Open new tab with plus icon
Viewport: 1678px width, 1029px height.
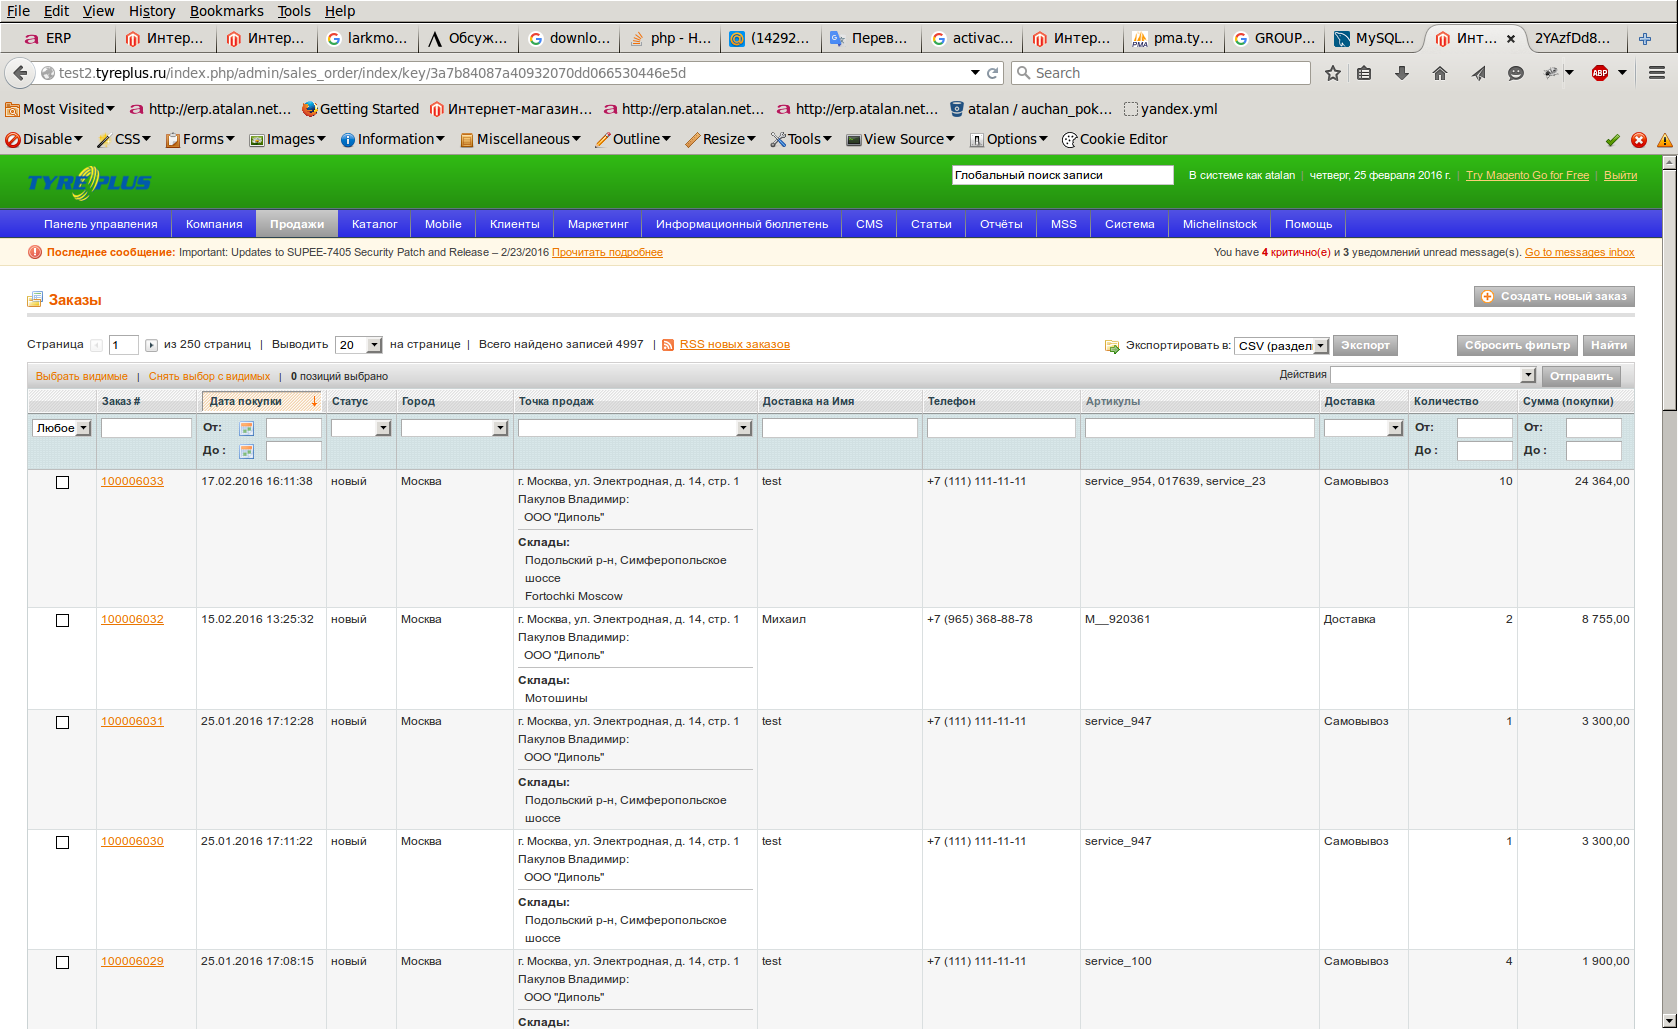click(1645, 39)
